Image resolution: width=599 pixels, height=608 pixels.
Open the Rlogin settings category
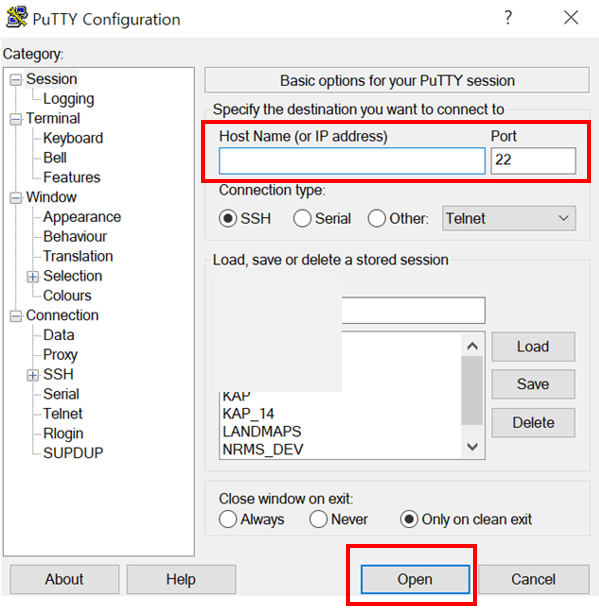coord(63,434)
